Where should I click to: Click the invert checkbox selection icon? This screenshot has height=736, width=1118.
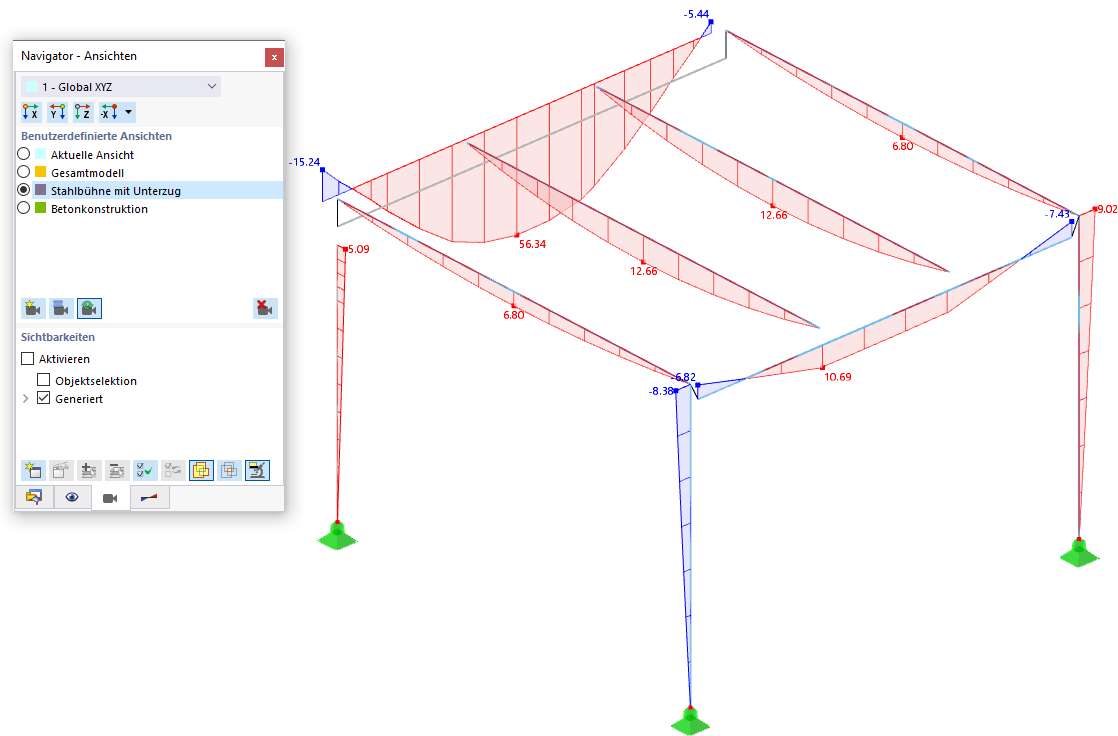[x=173, y=470]
